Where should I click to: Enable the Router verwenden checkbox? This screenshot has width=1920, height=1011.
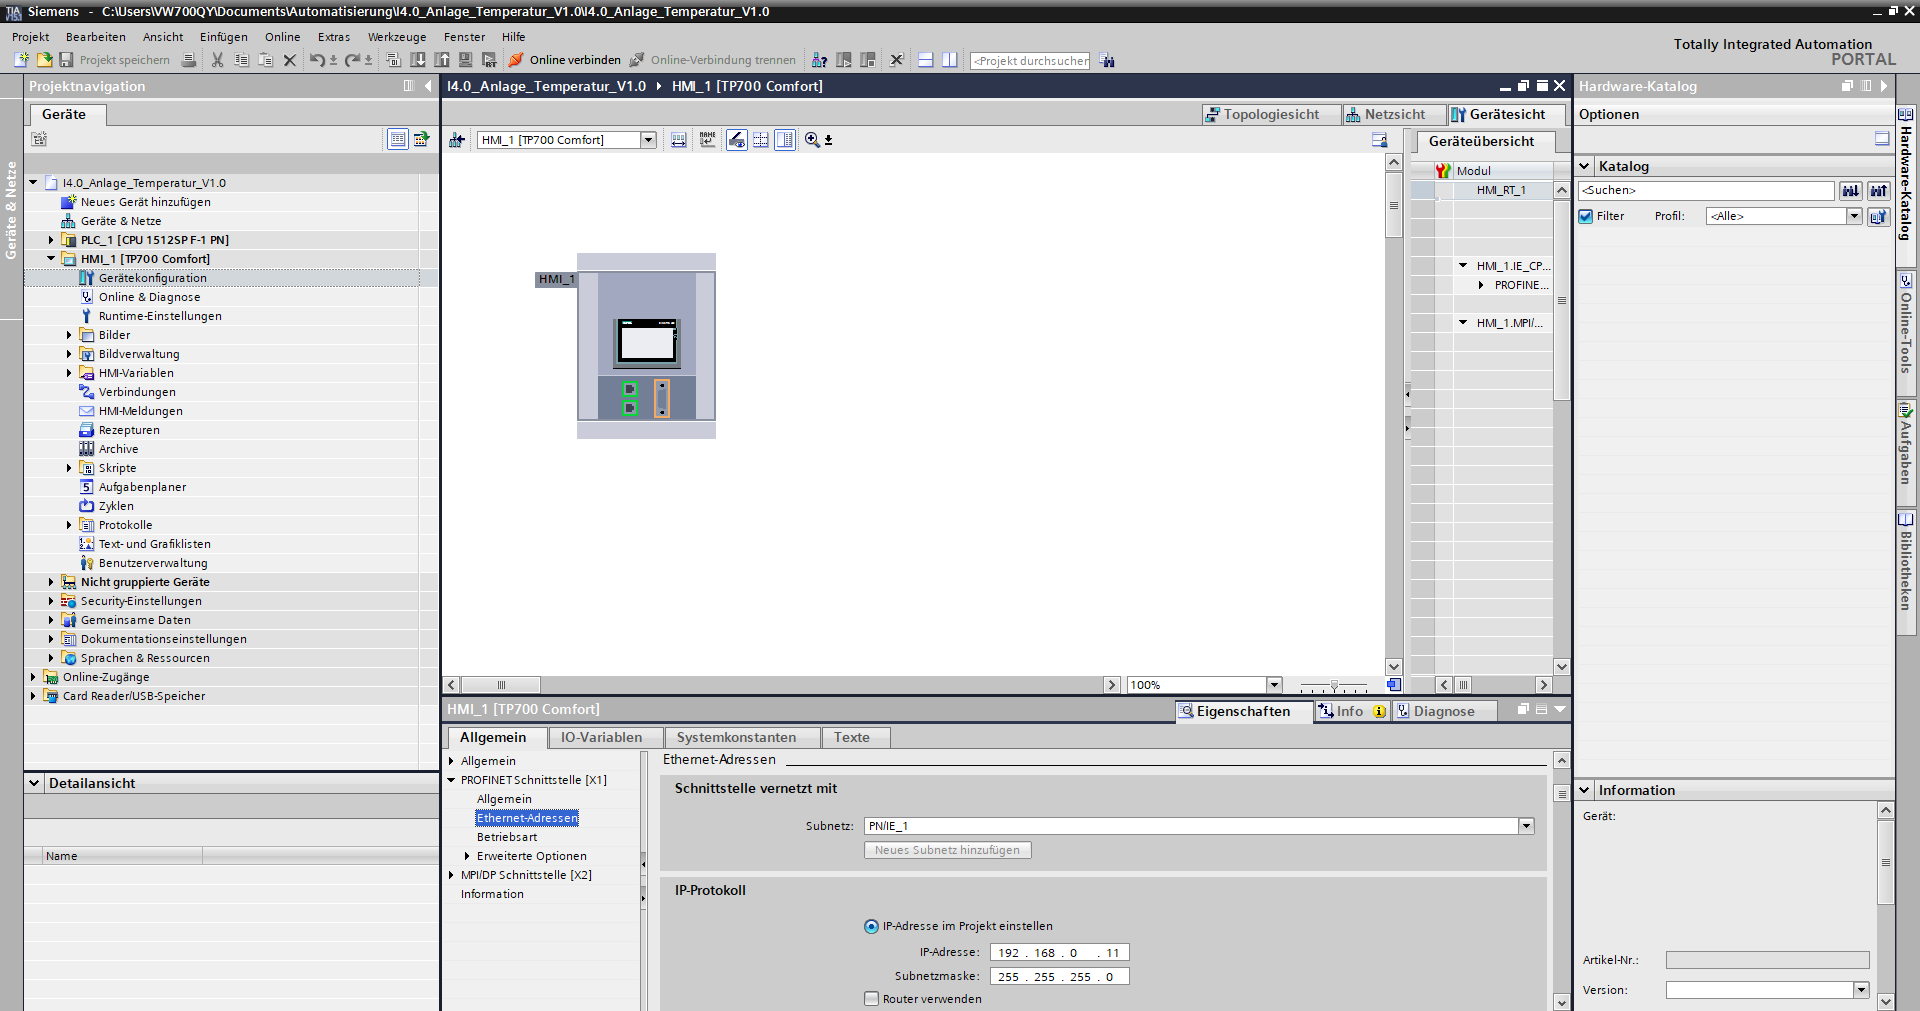(871, 999)
